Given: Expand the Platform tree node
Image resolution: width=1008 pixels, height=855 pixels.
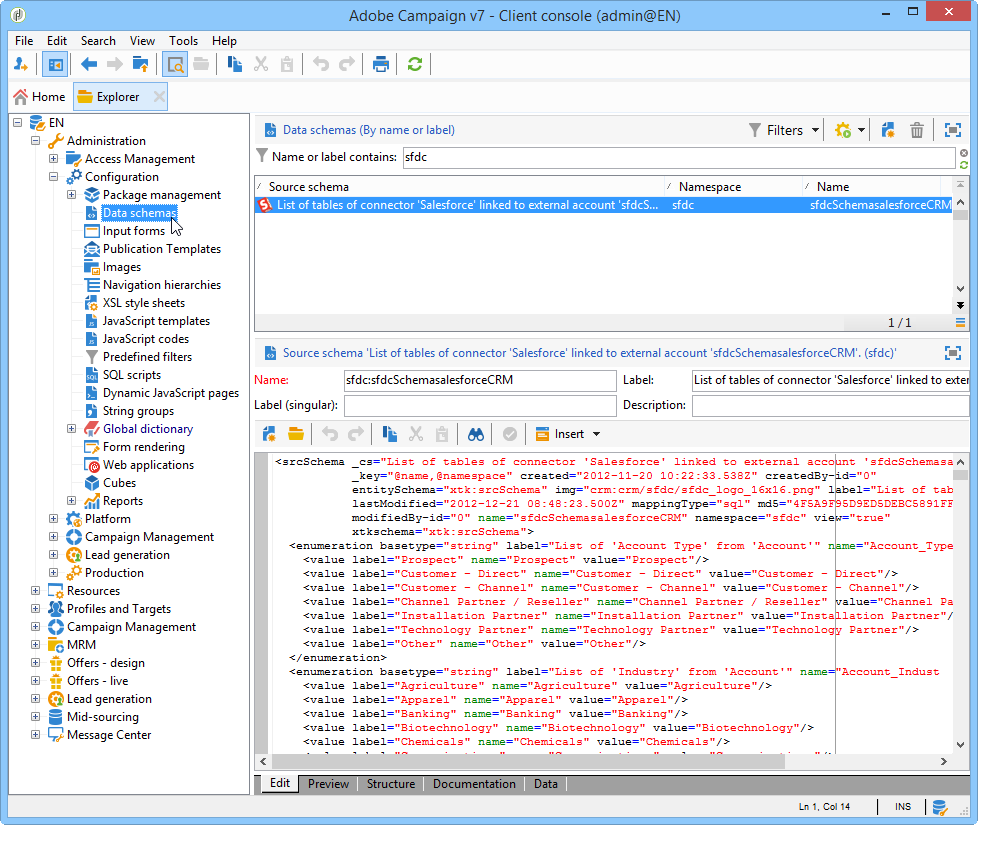Looking at the screenshot, I should (x=54, y=519).
